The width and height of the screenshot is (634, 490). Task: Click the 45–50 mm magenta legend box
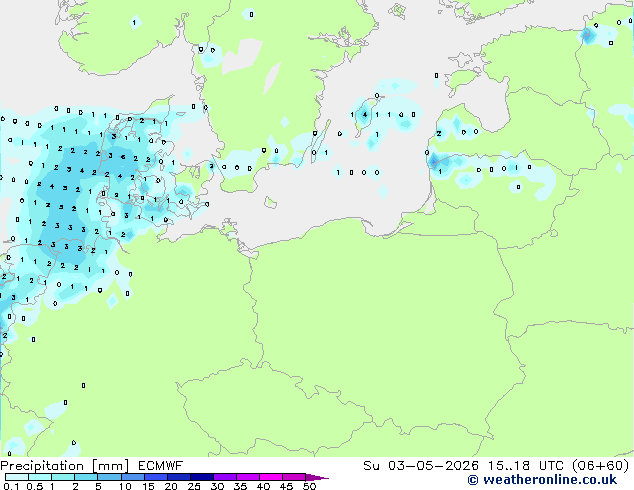pyautogui.click(x=294, y=477)
